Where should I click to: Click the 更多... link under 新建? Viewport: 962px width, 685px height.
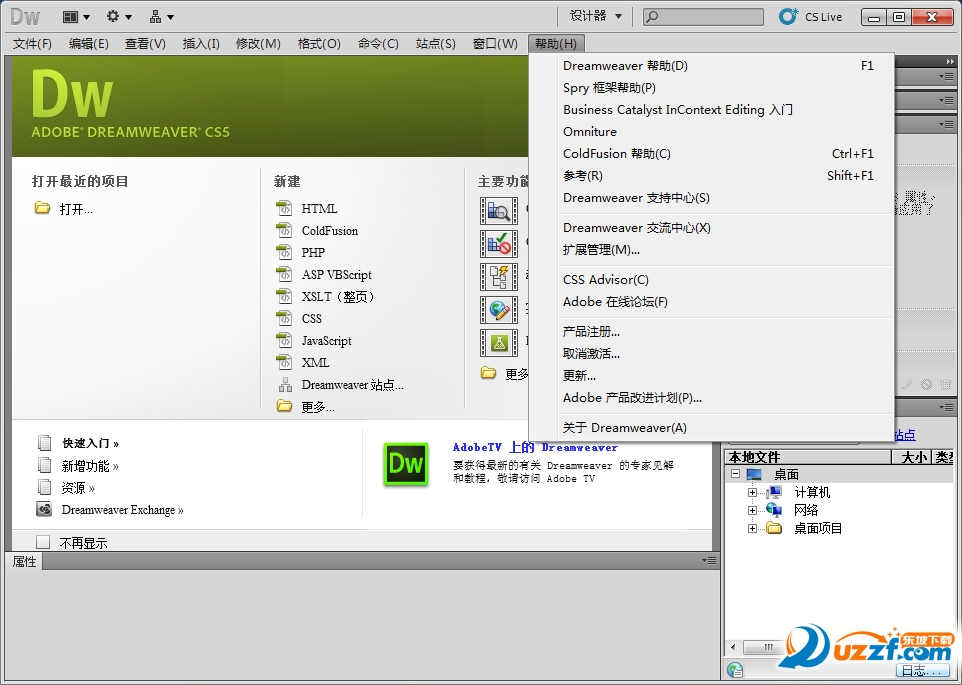(318, 407)
